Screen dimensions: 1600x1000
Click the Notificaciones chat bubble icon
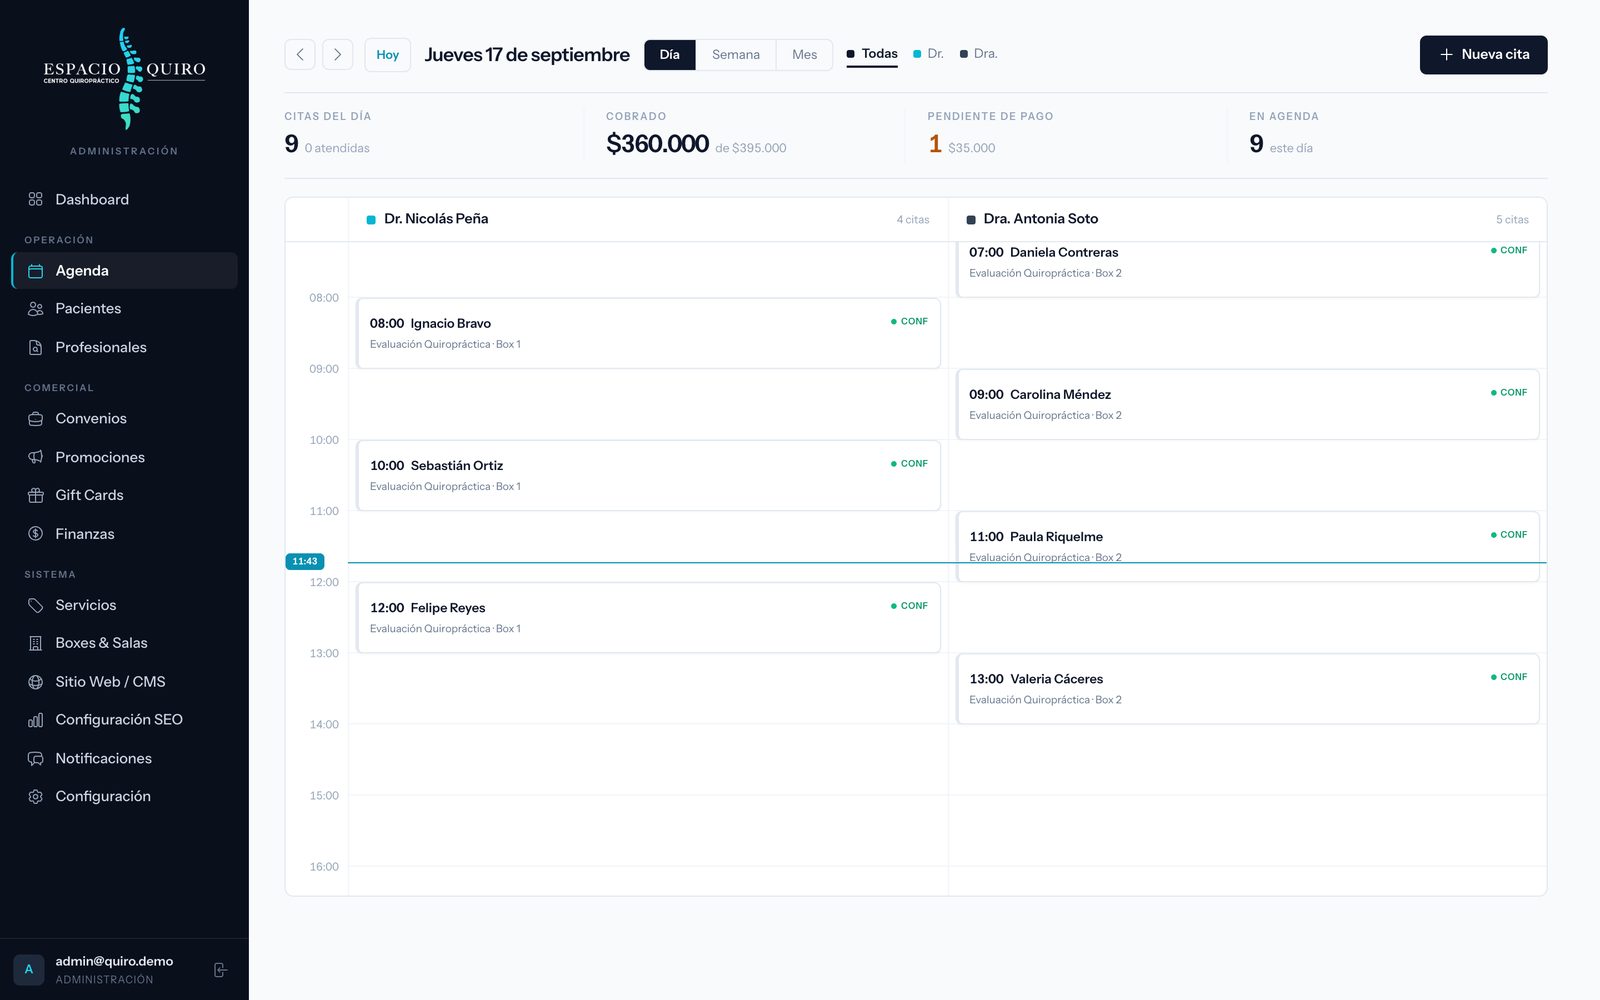[36, 758]
